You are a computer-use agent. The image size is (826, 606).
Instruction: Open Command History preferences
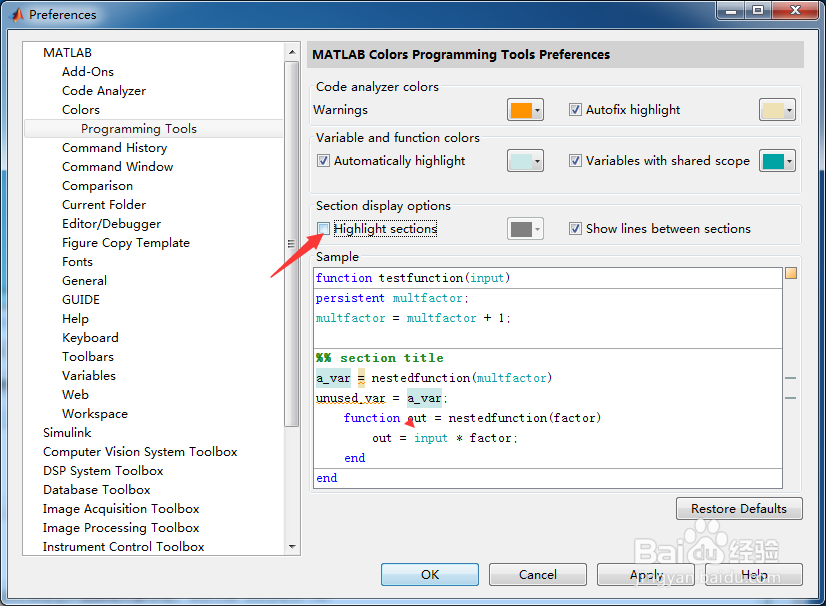pyautogui.click(x=114, y=148)
